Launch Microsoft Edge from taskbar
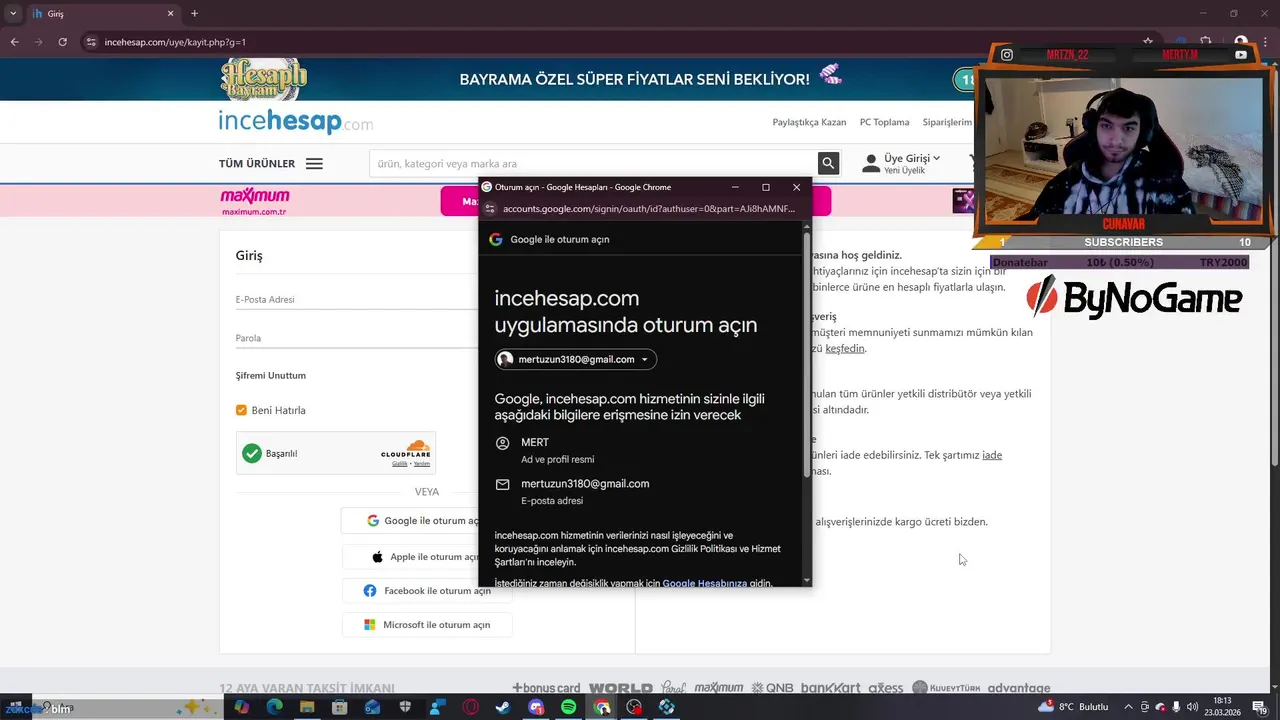This screenshot has height=720, width=1280. coord(274,707)
